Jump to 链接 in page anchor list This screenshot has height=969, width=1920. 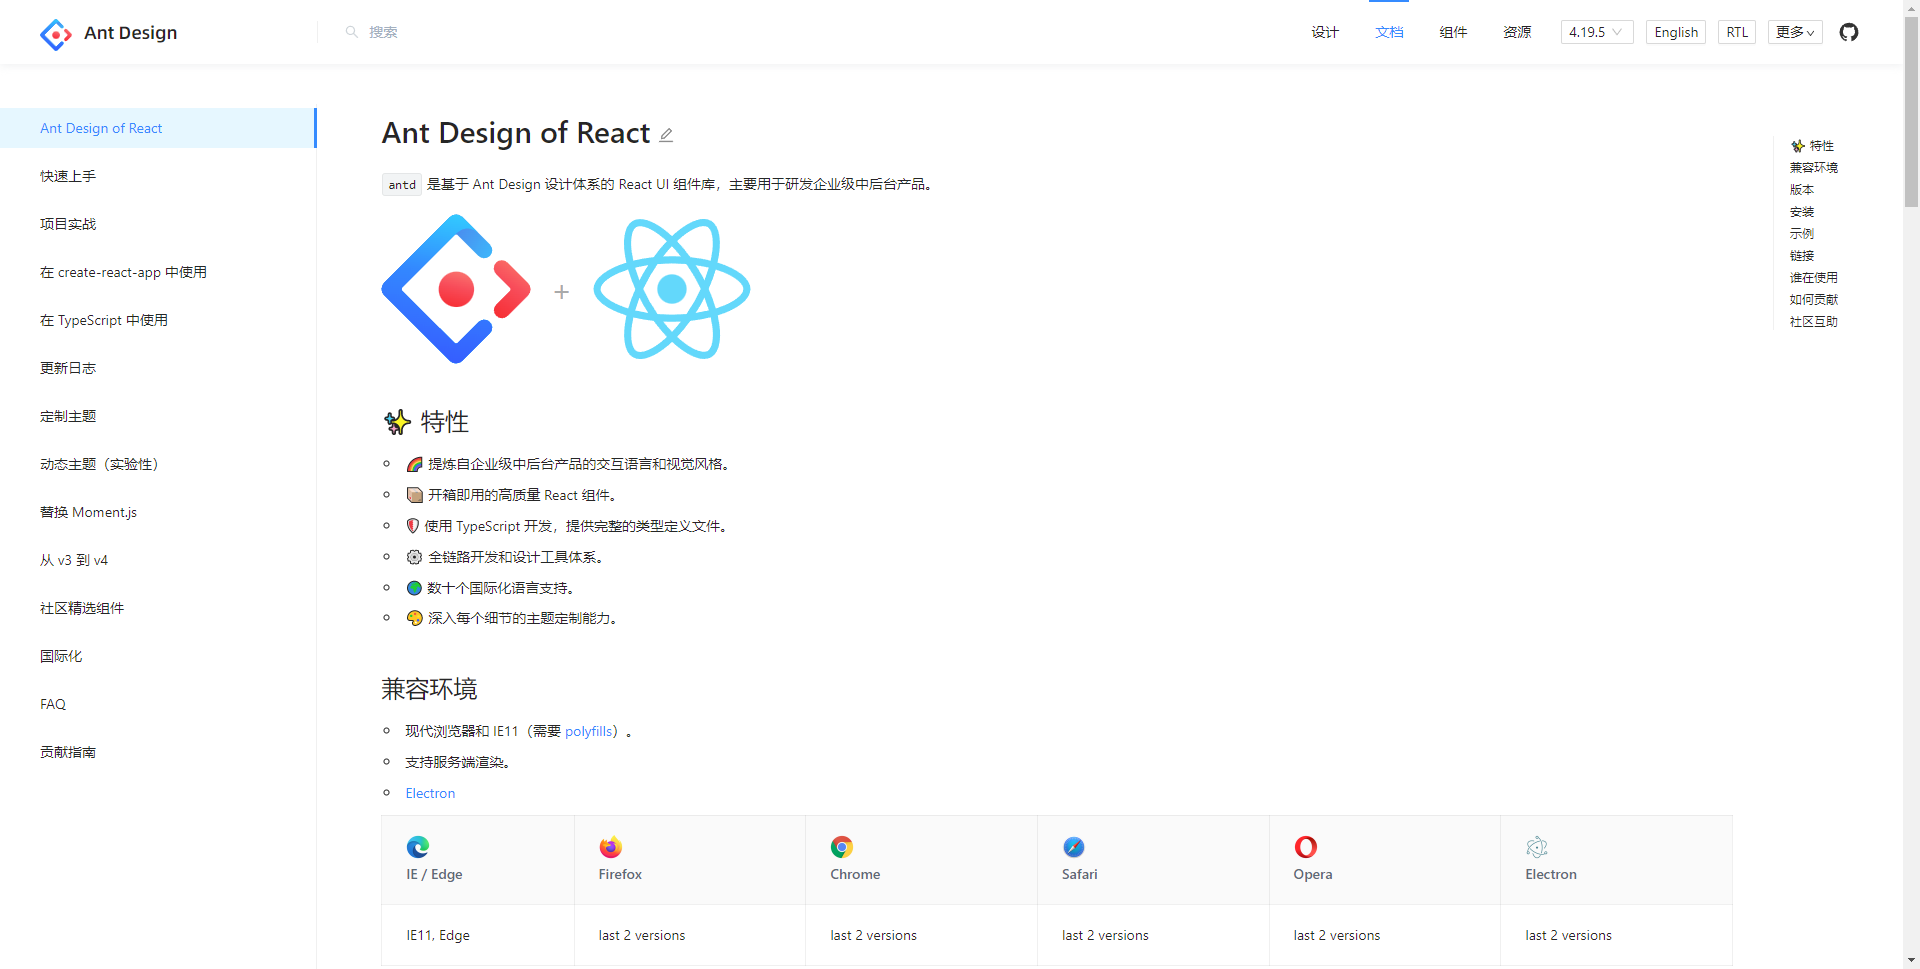tap(1802, 256)
